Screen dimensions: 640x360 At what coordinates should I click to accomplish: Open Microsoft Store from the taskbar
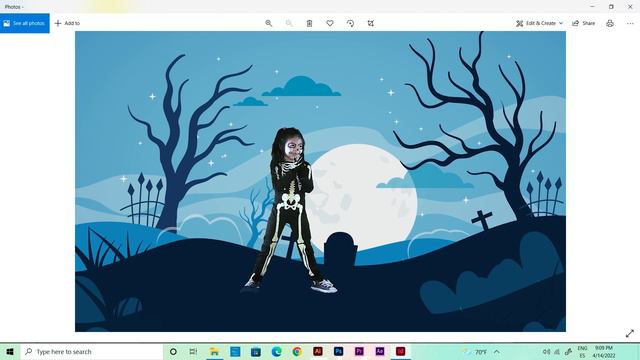(256, 351)
